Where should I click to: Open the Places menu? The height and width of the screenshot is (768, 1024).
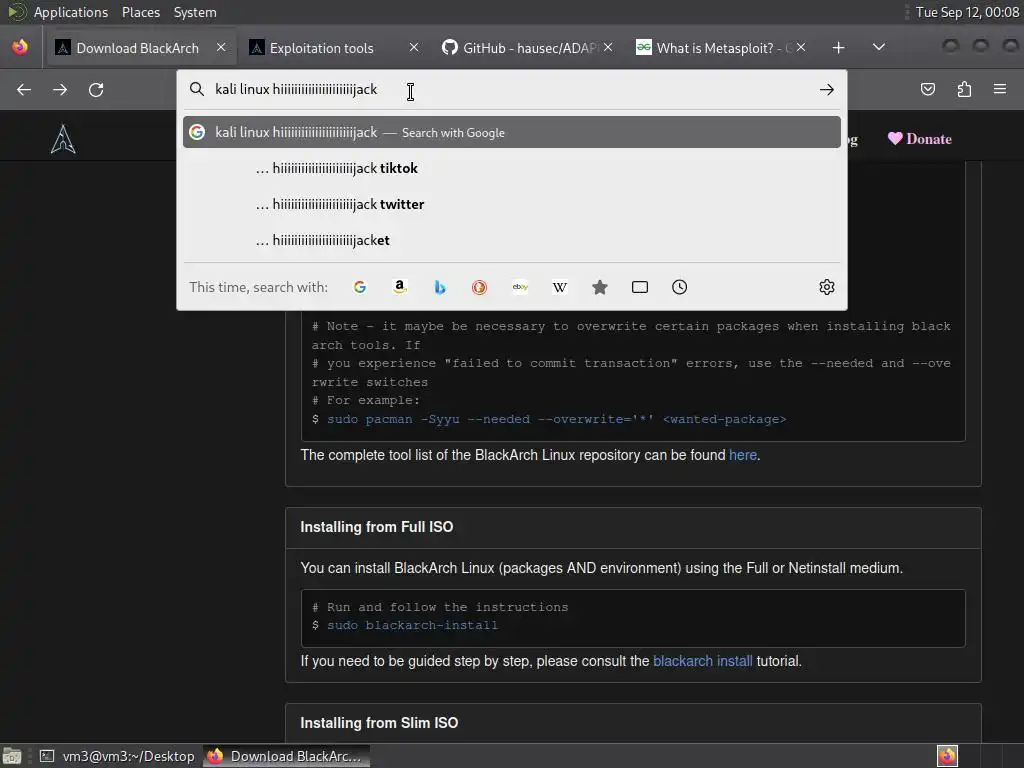pos(141,12)
